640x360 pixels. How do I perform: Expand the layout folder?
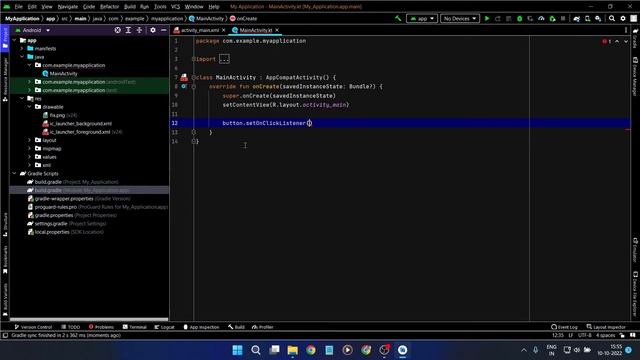click(29, 140)
